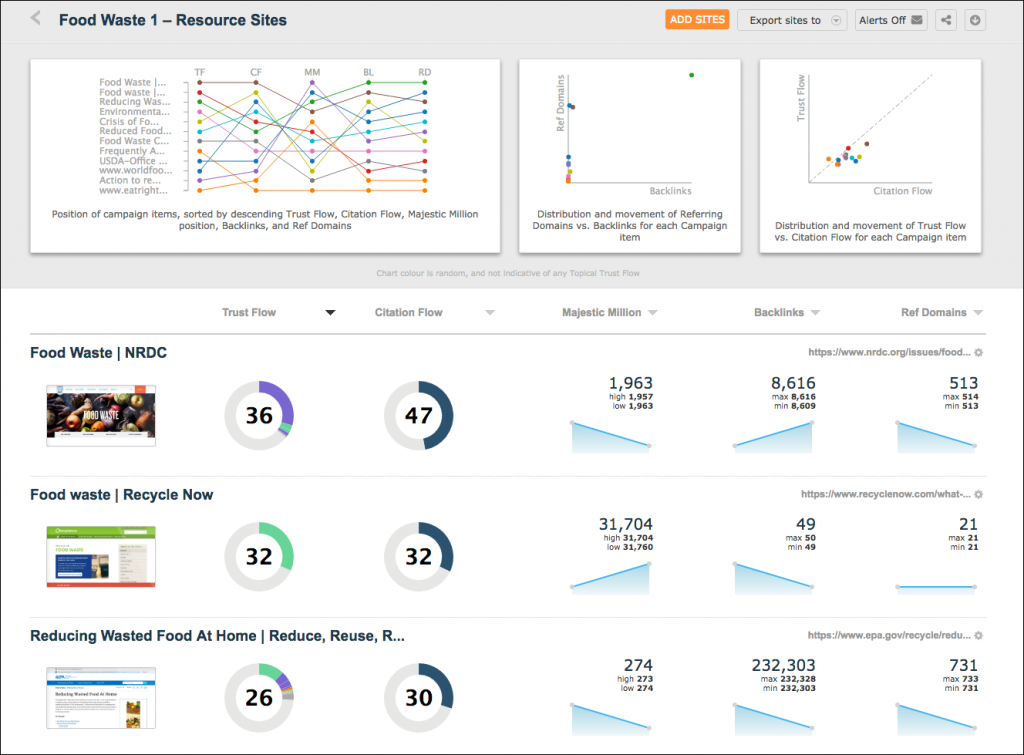
Task: Open the nrdc.org URL link
Action: coord(889,352)
